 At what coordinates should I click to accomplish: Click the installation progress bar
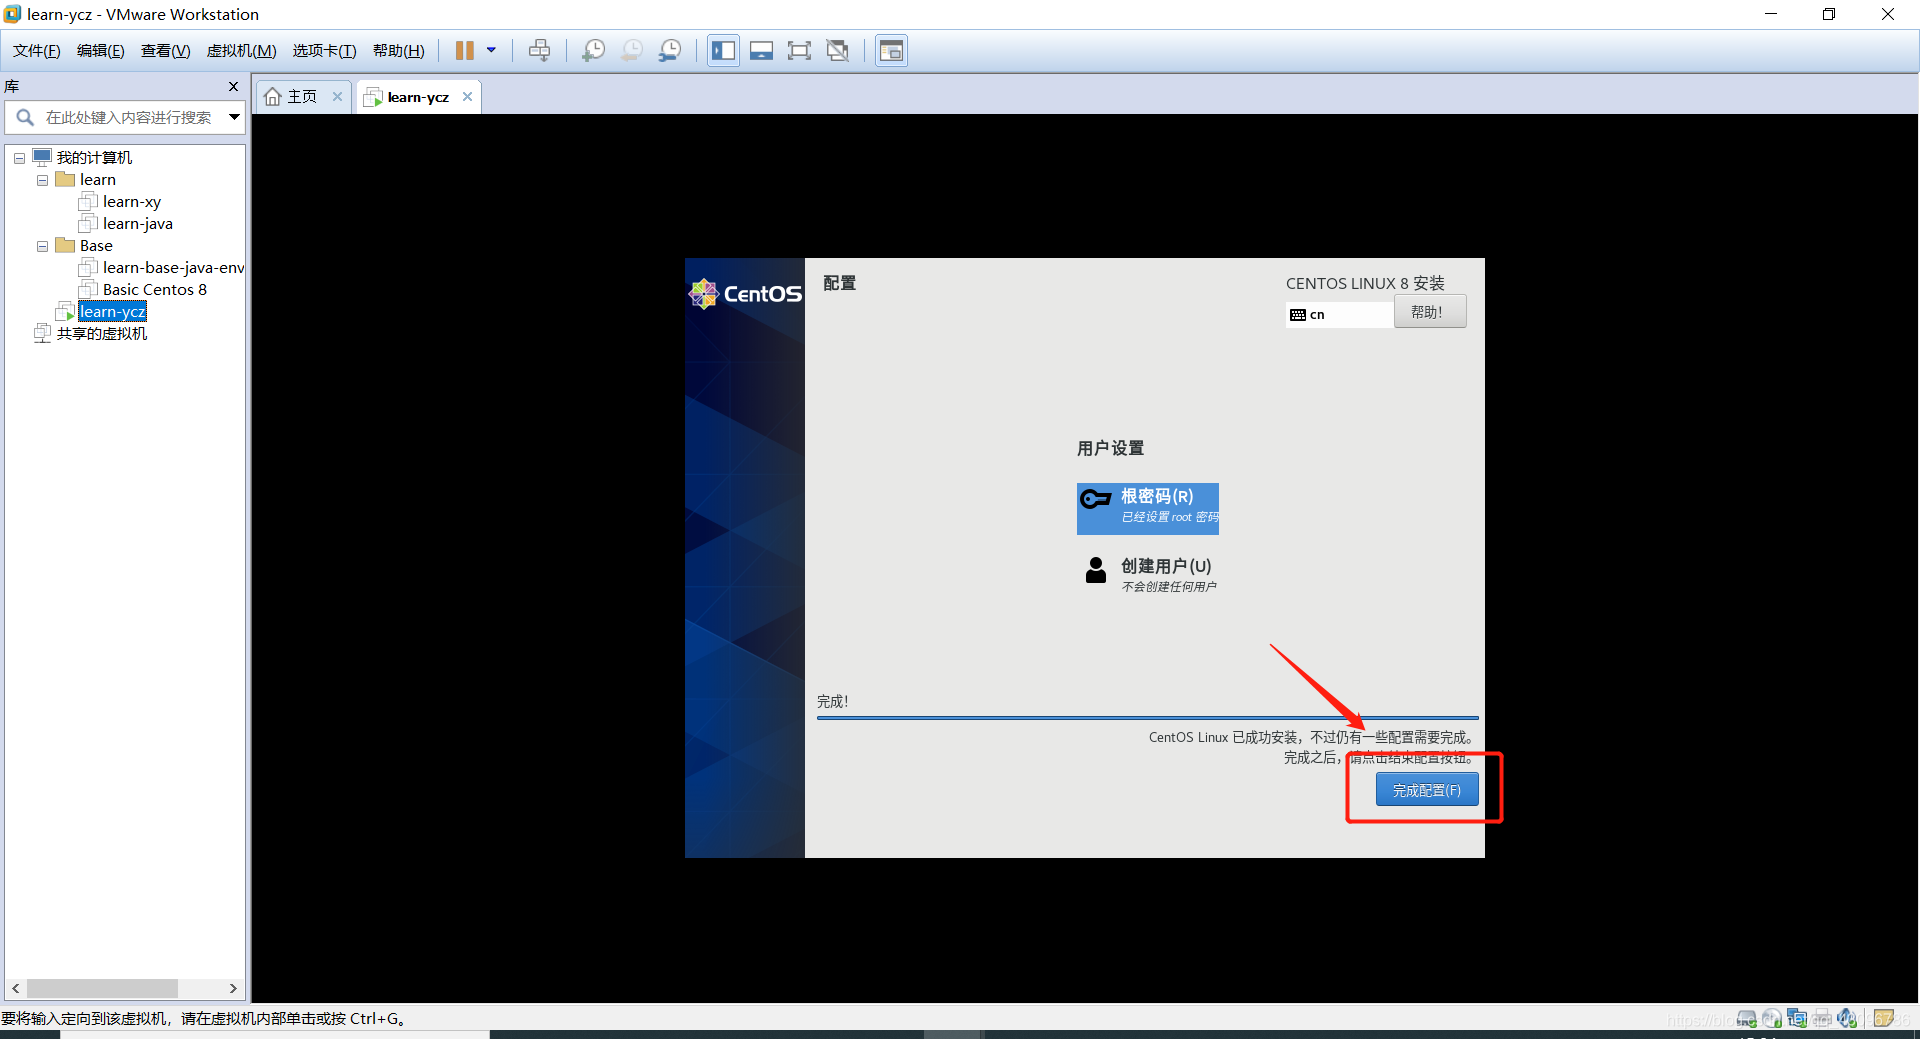click(1147, 717)
